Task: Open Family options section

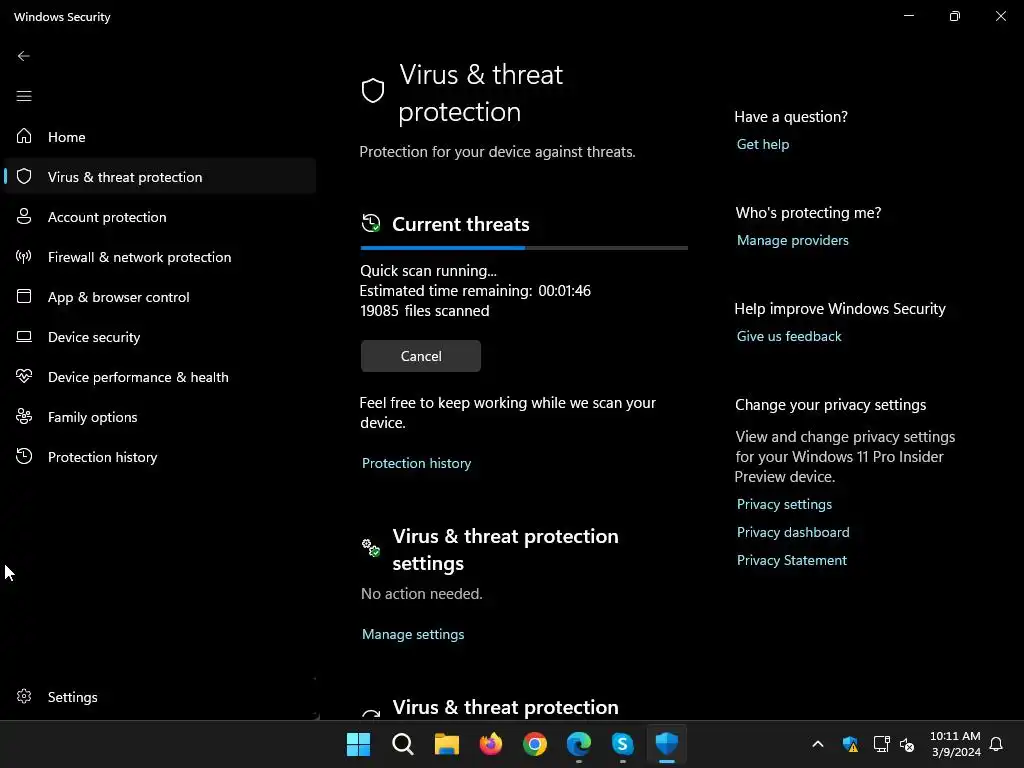Action: 160,417
